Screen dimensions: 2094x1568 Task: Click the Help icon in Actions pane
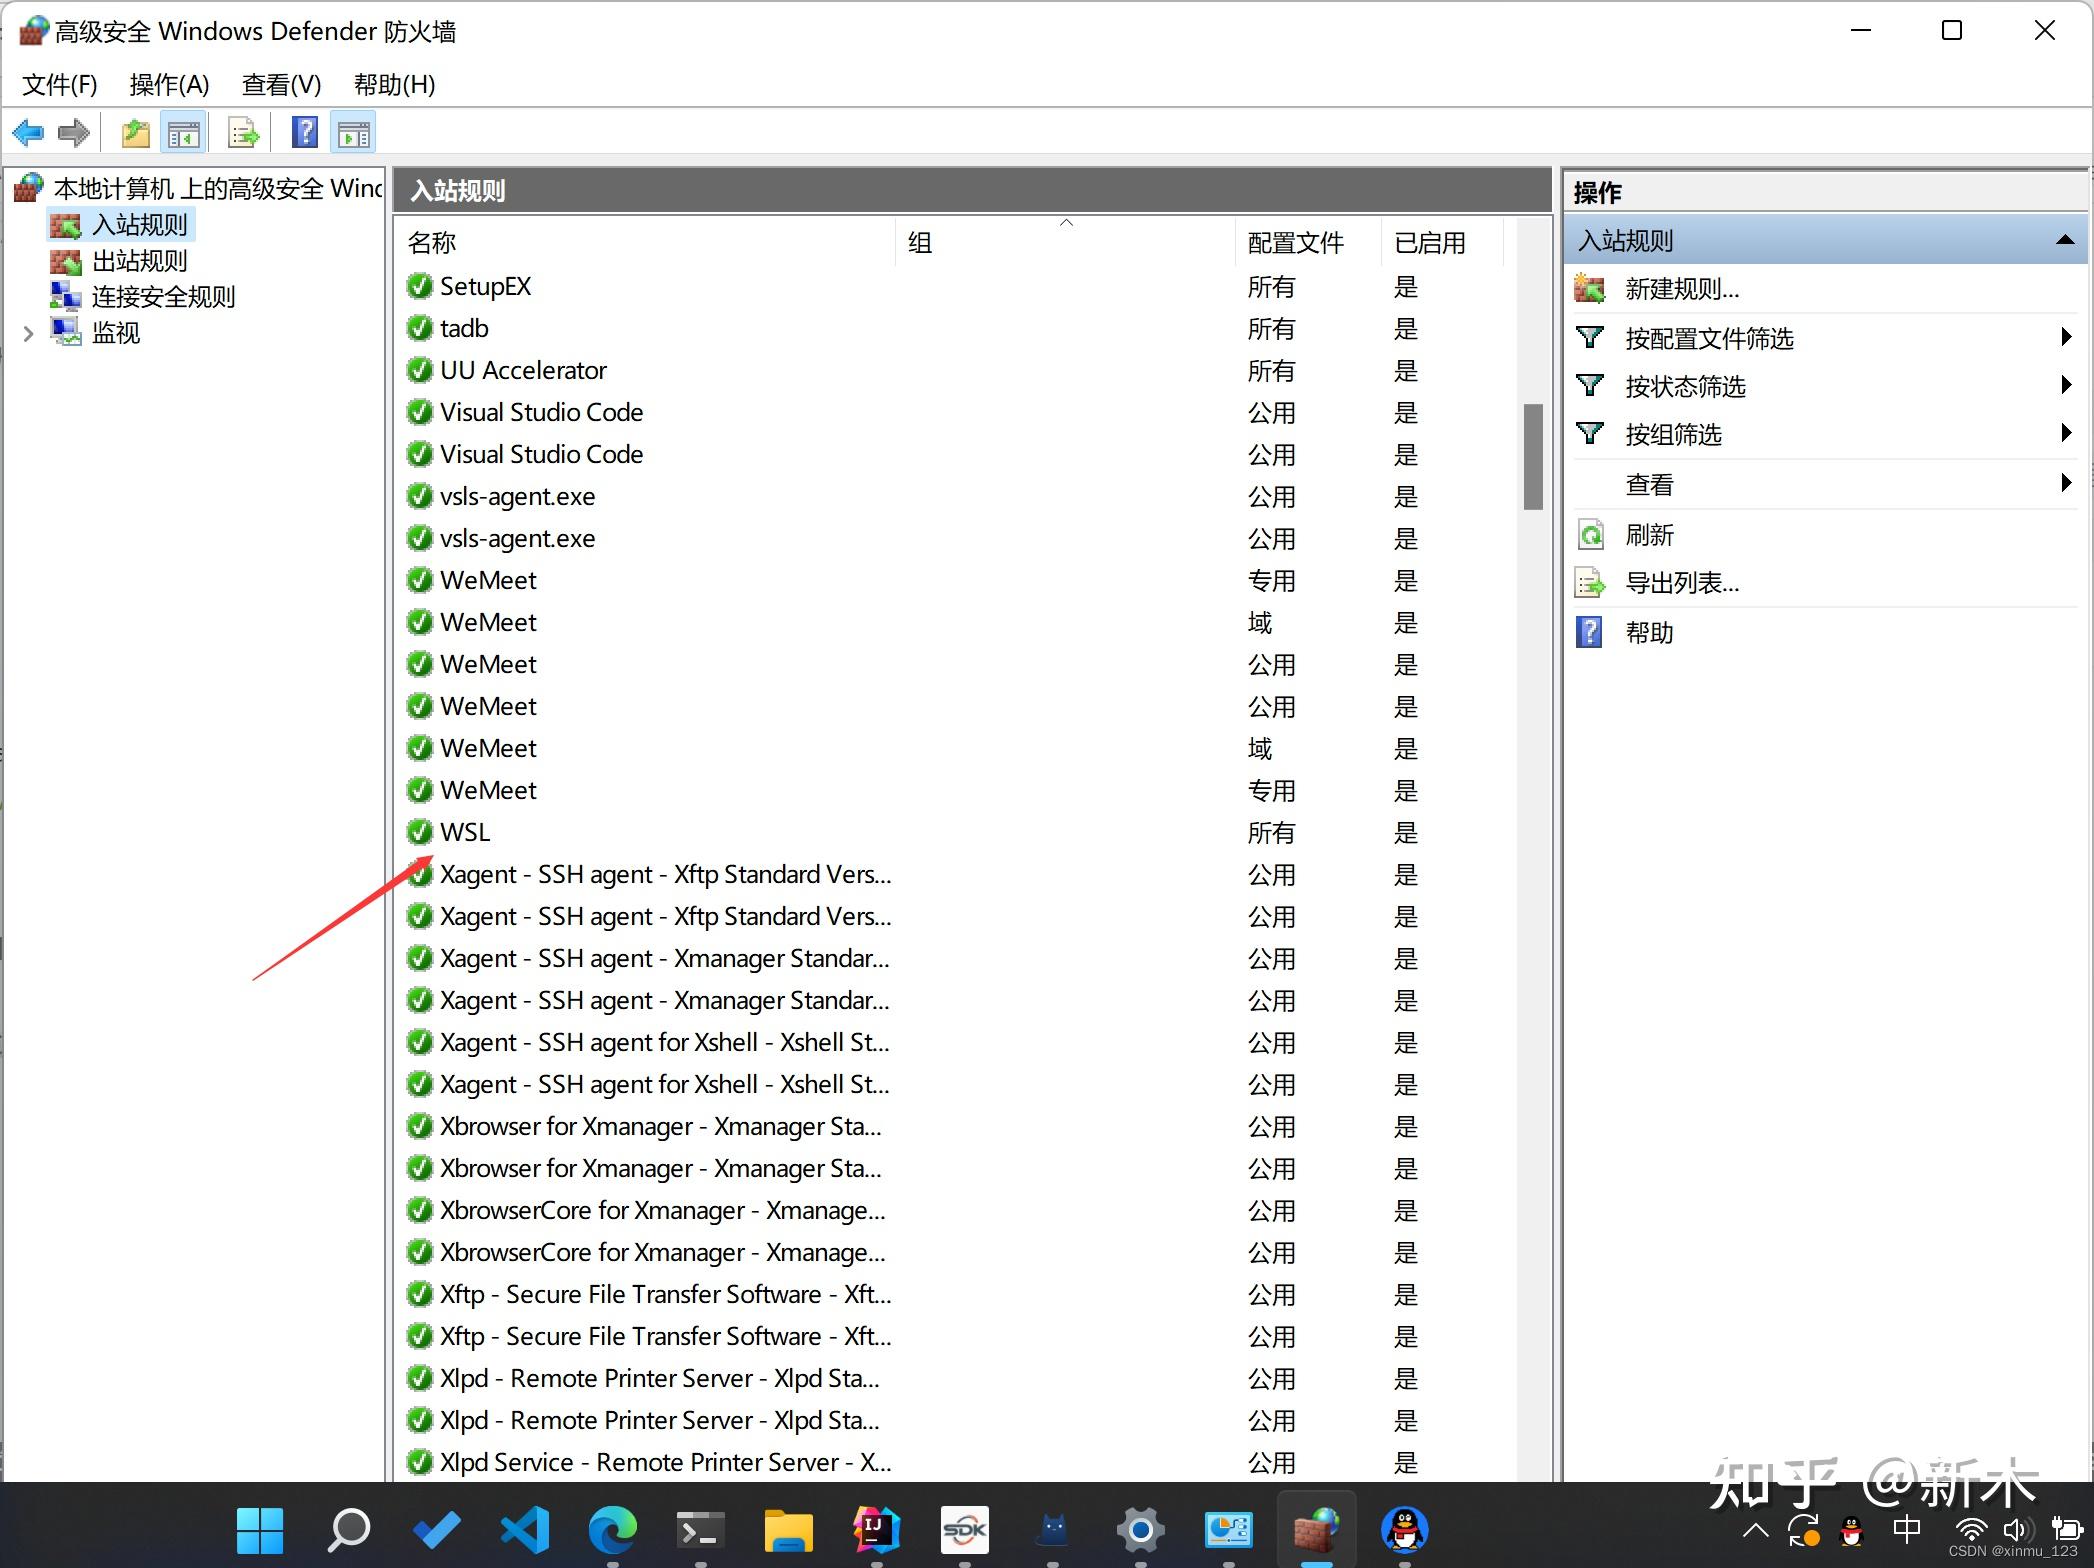1589,632
